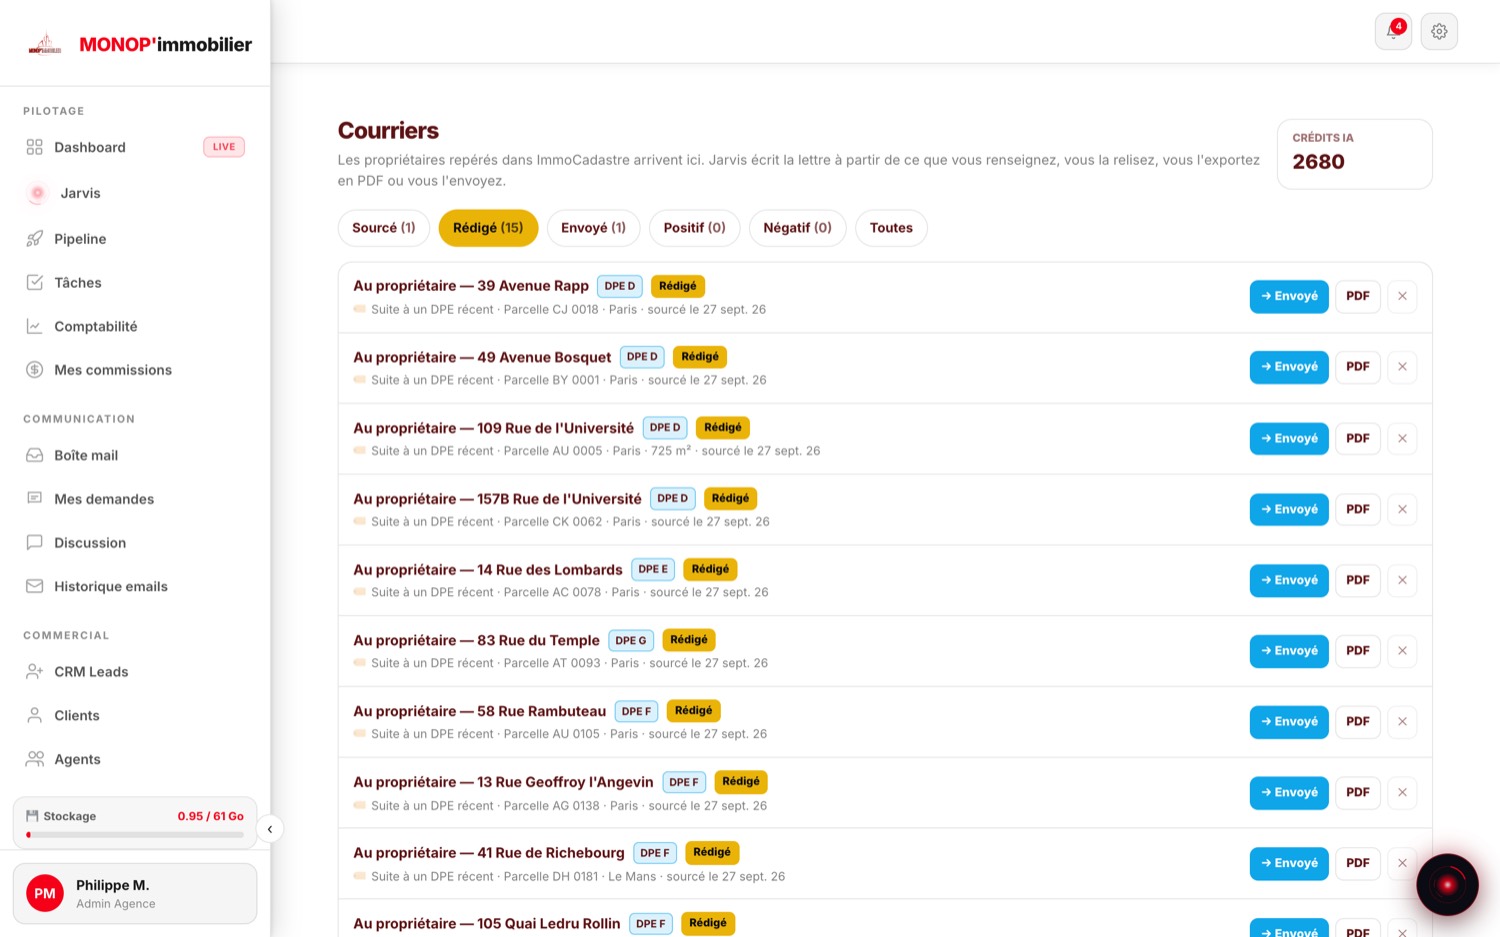Switch to the Envoyé (1) tab
1500x937 pixels.
coord(594,228)
